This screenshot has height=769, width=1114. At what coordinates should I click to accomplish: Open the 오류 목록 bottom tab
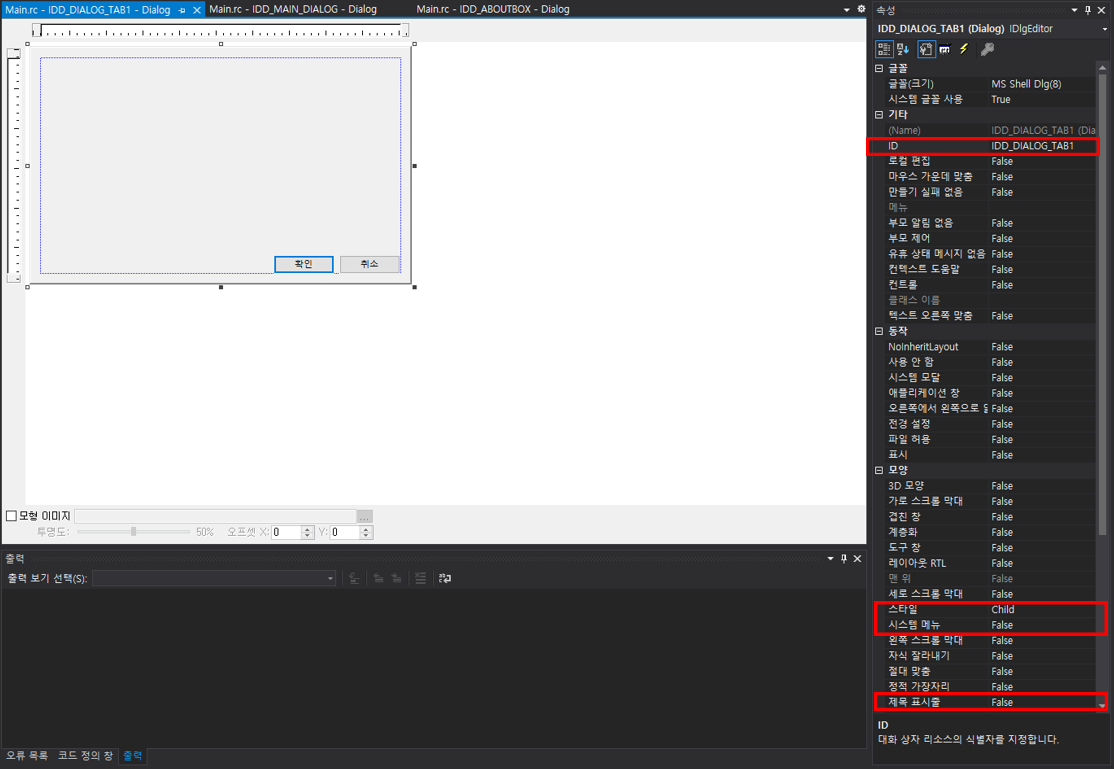(x=27, y=755)
